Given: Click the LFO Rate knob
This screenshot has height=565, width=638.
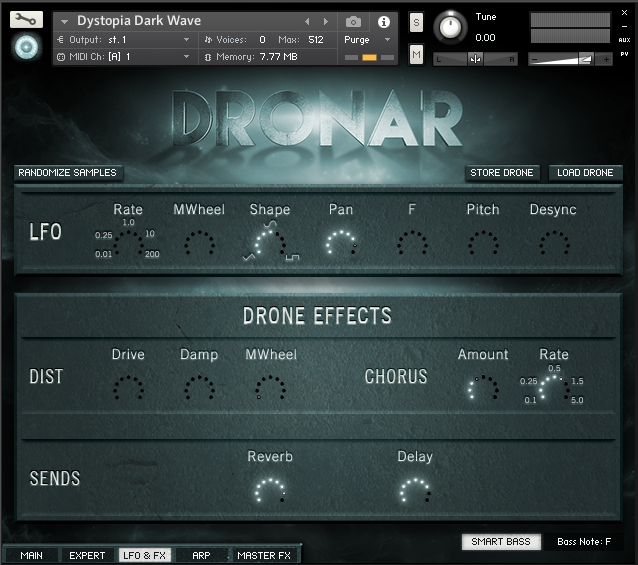Looking at the screenshot, I should click(x=129, y=245).
